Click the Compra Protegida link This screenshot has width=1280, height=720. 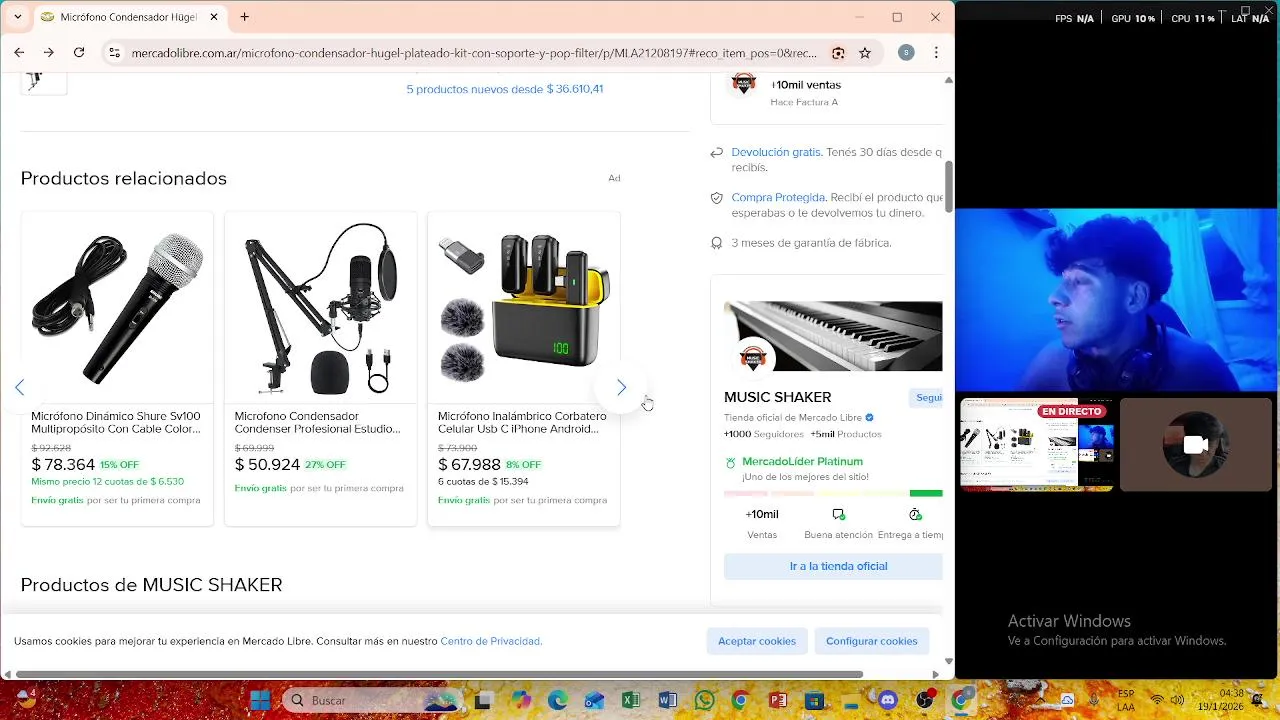pyautogui.click(x=778, y=197)
